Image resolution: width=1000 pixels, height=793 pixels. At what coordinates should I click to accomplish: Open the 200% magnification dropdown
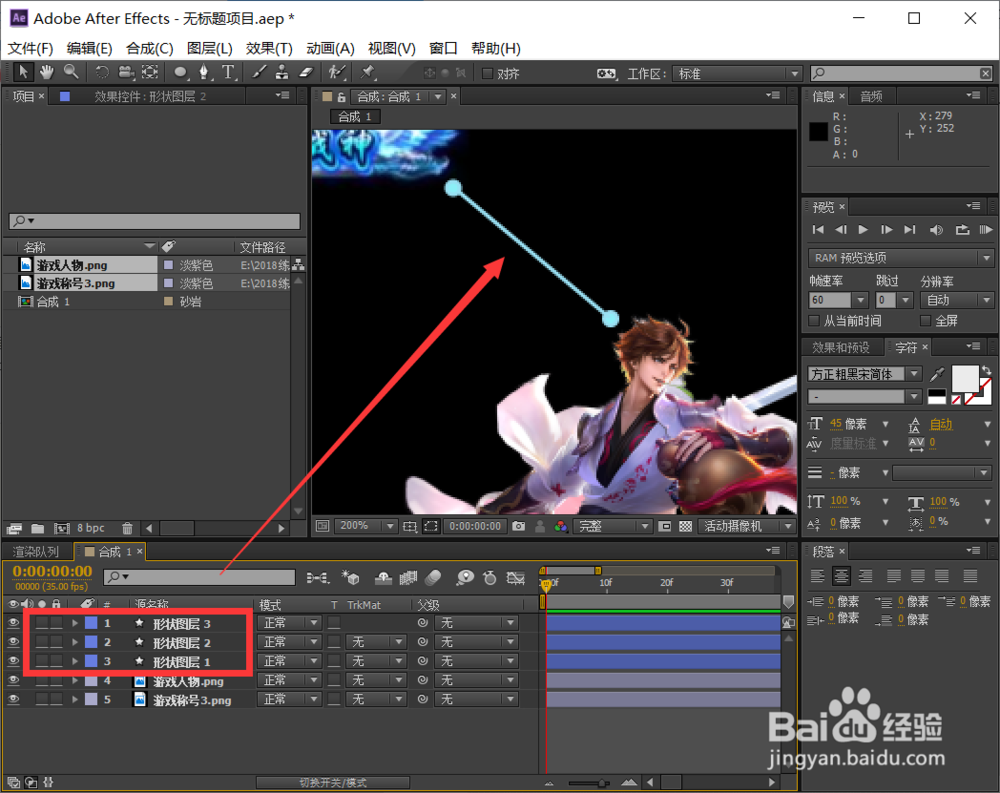tap(365, 526)
